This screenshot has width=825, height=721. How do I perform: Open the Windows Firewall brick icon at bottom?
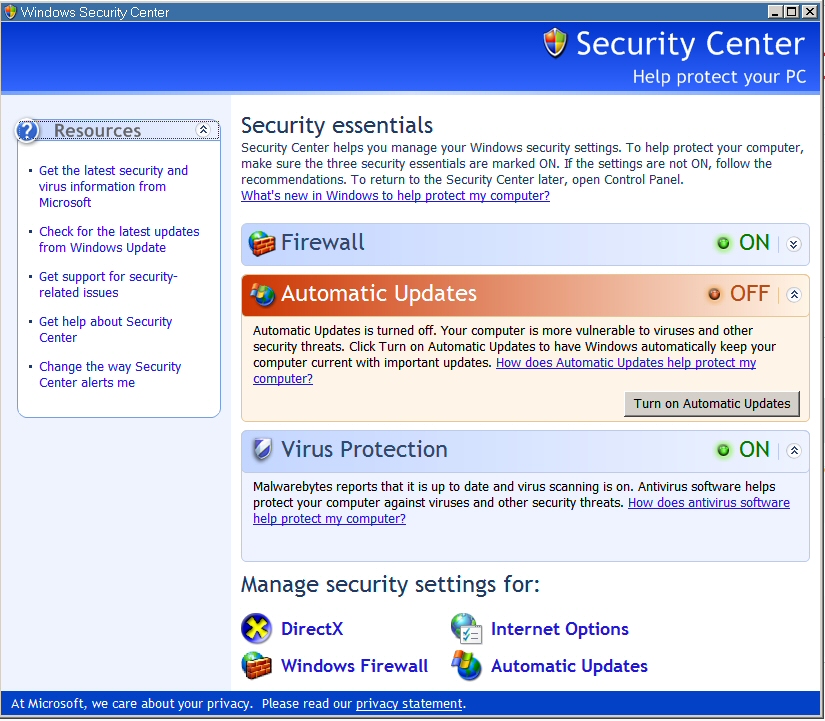coord(256,666)
